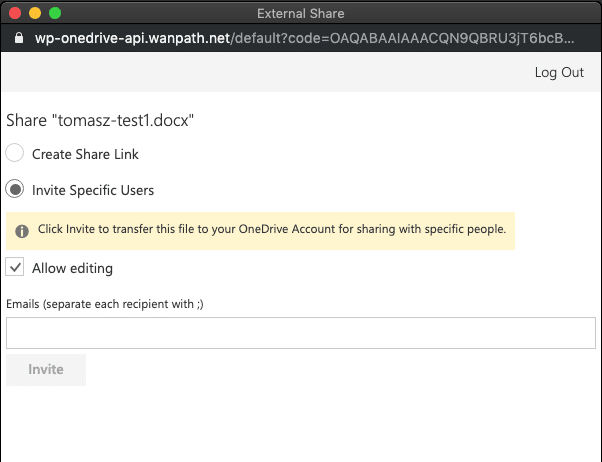Click the info icon in the yellow banner

click(22, 230)
